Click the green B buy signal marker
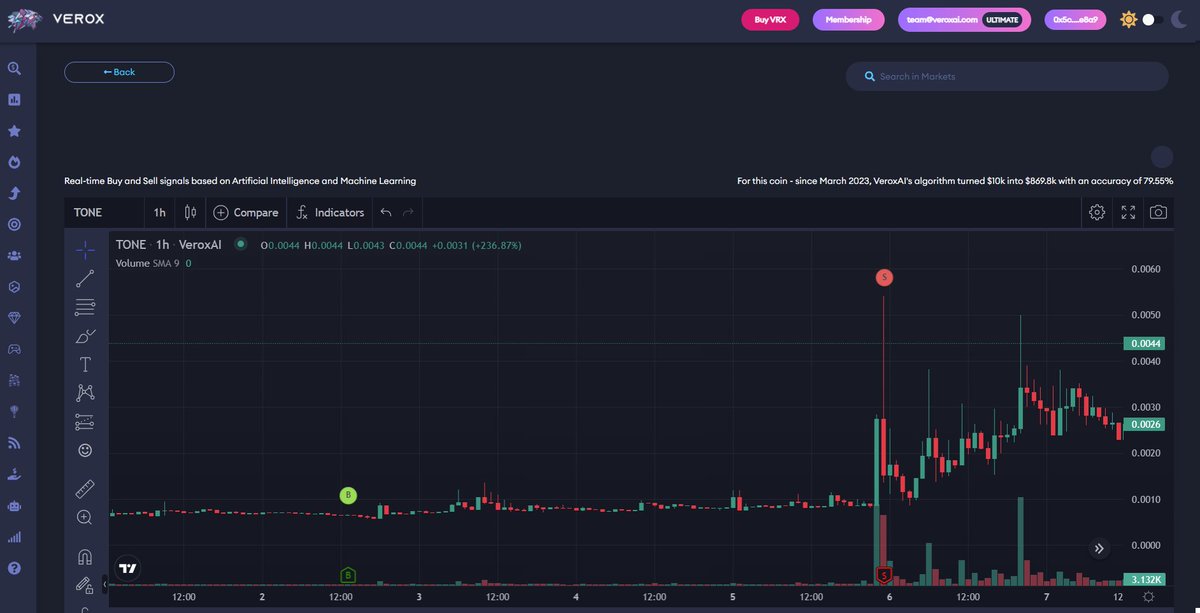The image size is (1200, 613). (x=348, y=495)
